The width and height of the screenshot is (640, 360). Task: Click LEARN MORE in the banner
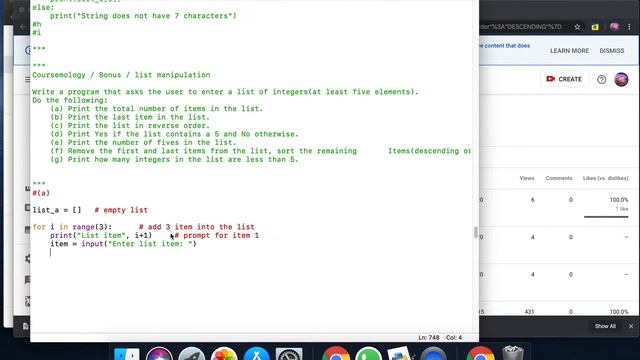tap(569, 51)
